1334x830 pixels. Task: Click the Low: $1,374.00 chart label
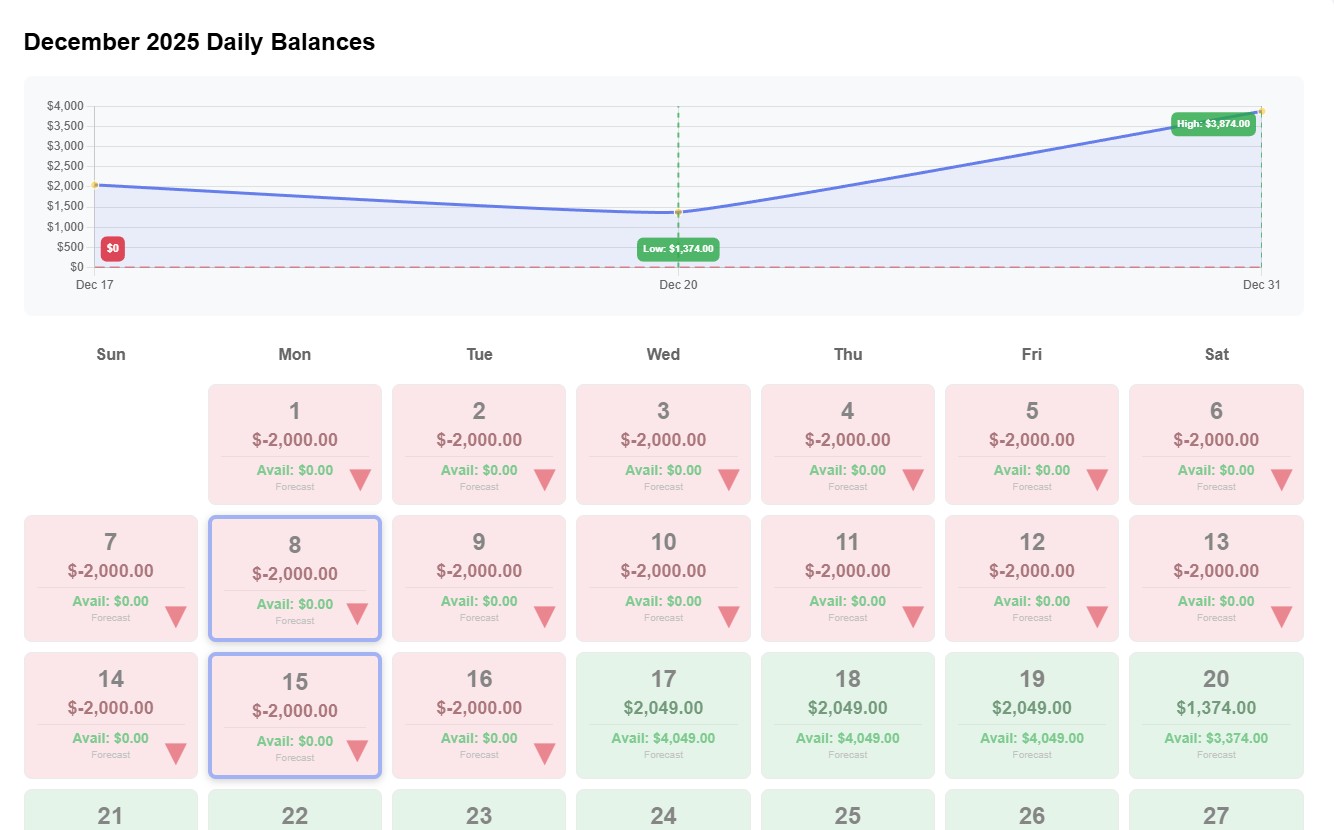point(678,249)
